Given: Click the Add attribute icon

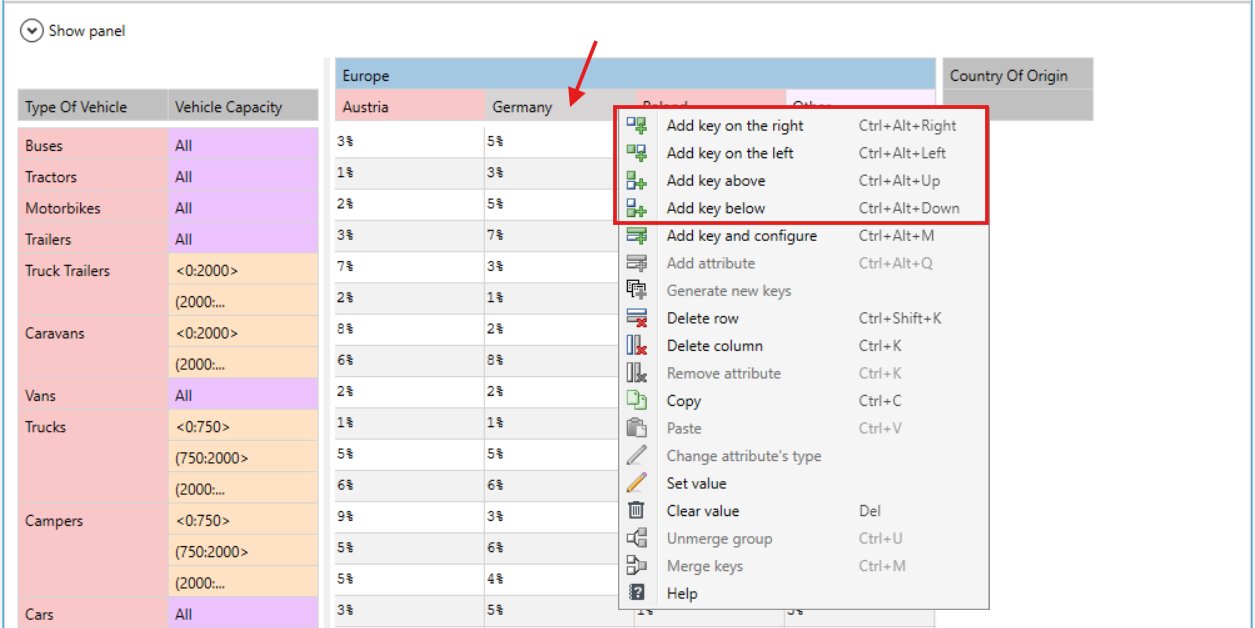Looking at the screenshot, I should coord(637,263).
